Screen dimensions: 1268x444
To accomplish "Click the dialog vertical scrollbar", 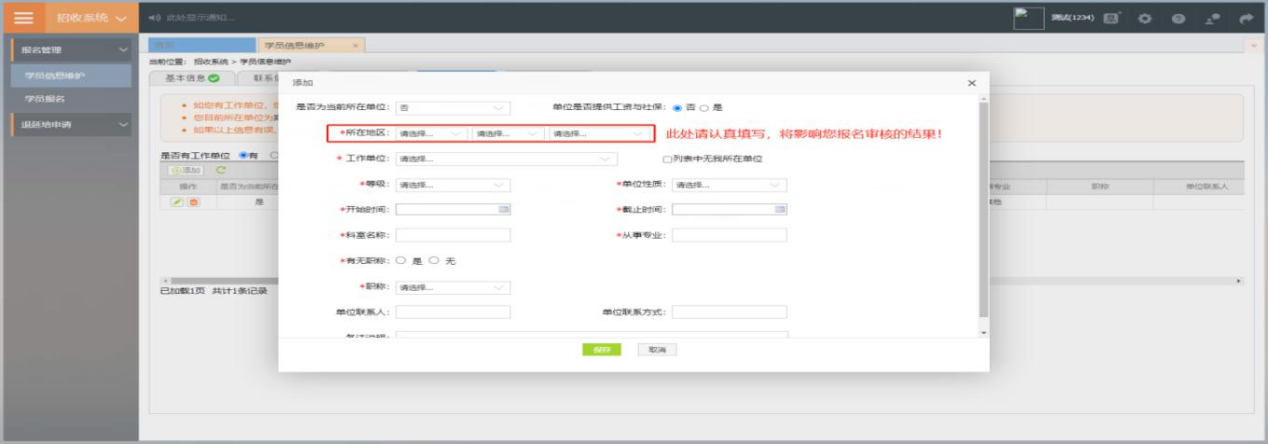I will [983, 208].
